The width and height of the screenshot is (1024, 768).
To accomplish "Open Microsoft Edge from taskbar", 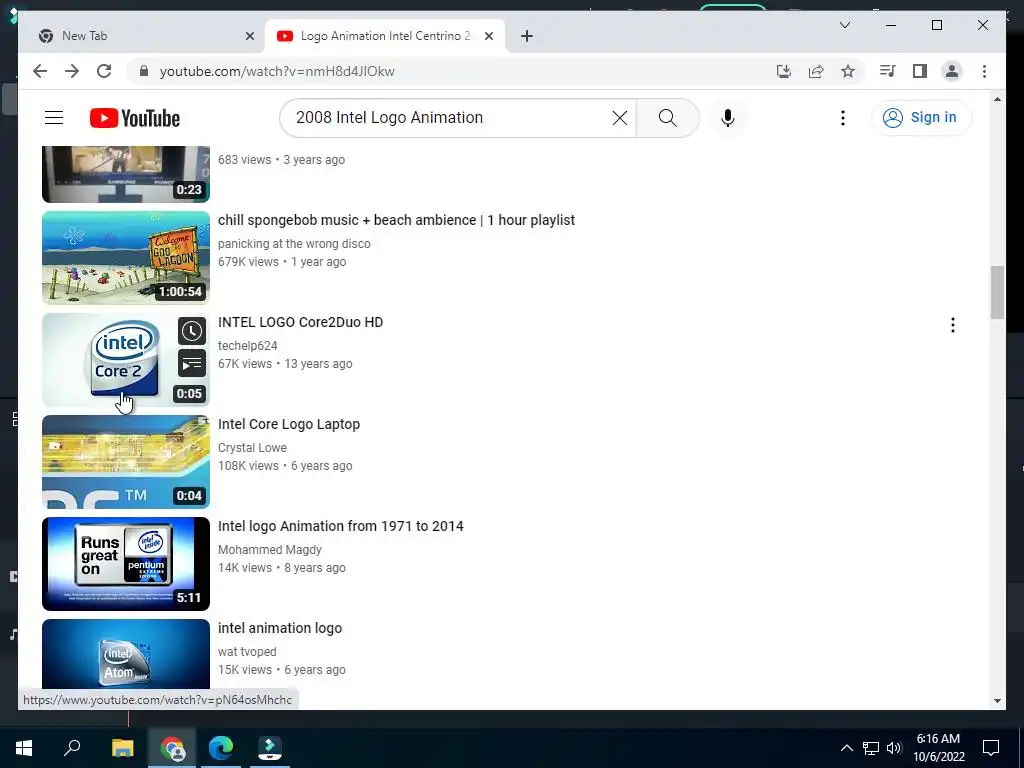I will pyautogui.click(x=221, y=748).
